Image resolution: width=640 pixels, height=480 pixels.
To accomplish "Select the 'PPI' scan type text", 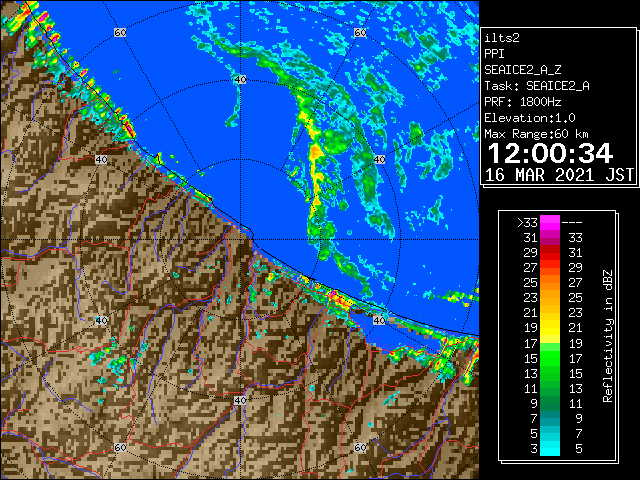I will point(494,54).
